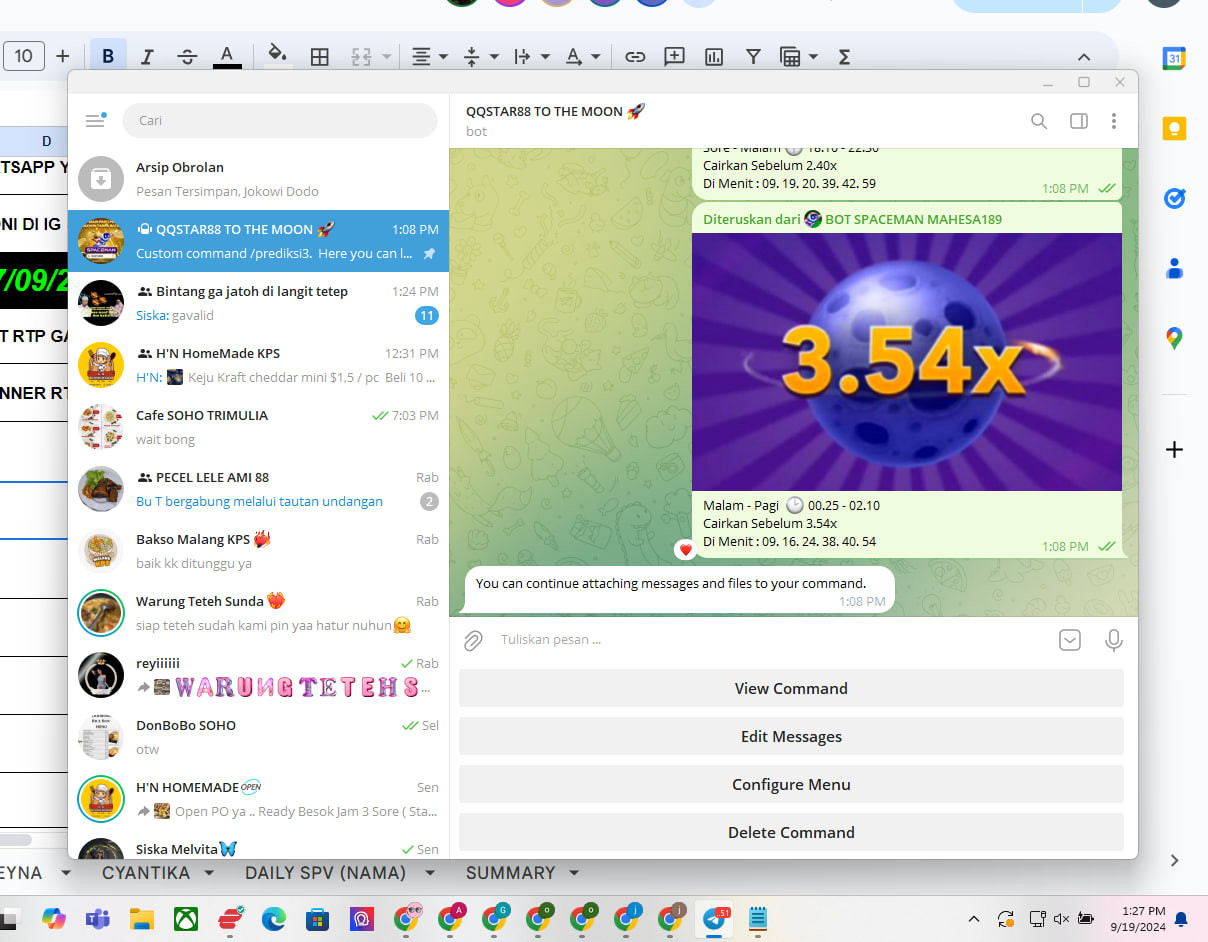
Task: Click the Tuliskan pesan message input
Action: (770, 640)
